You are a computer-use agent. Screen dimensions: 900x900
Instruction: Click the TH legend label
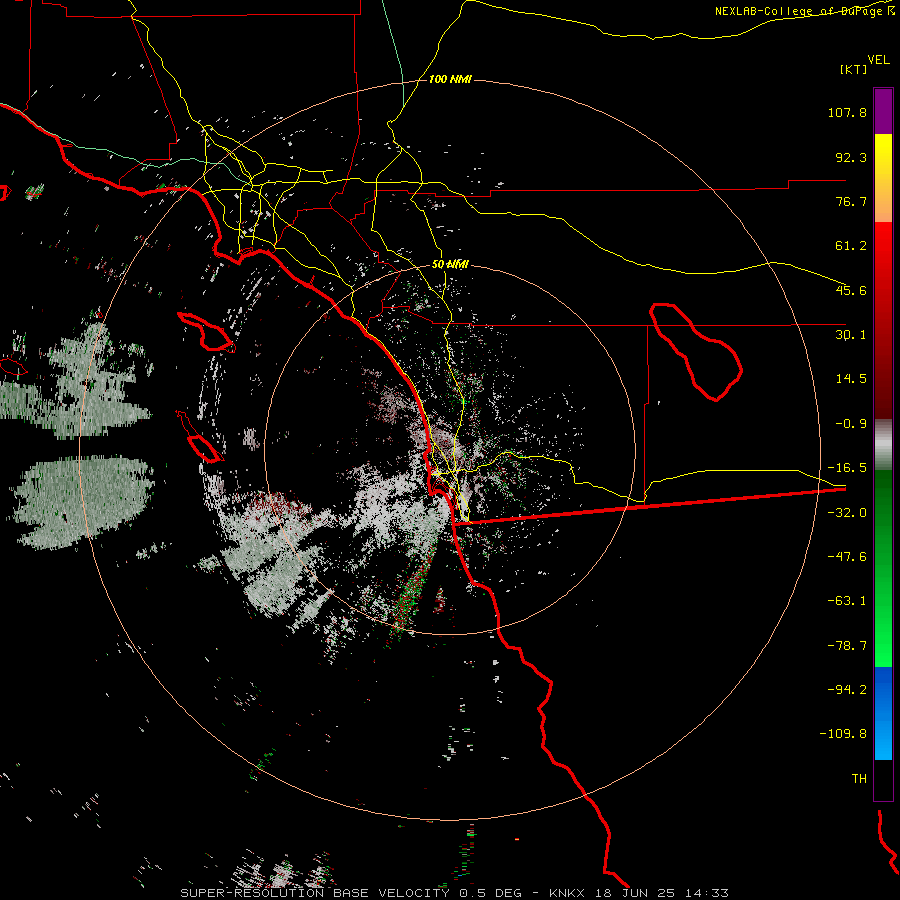[859, 778]
